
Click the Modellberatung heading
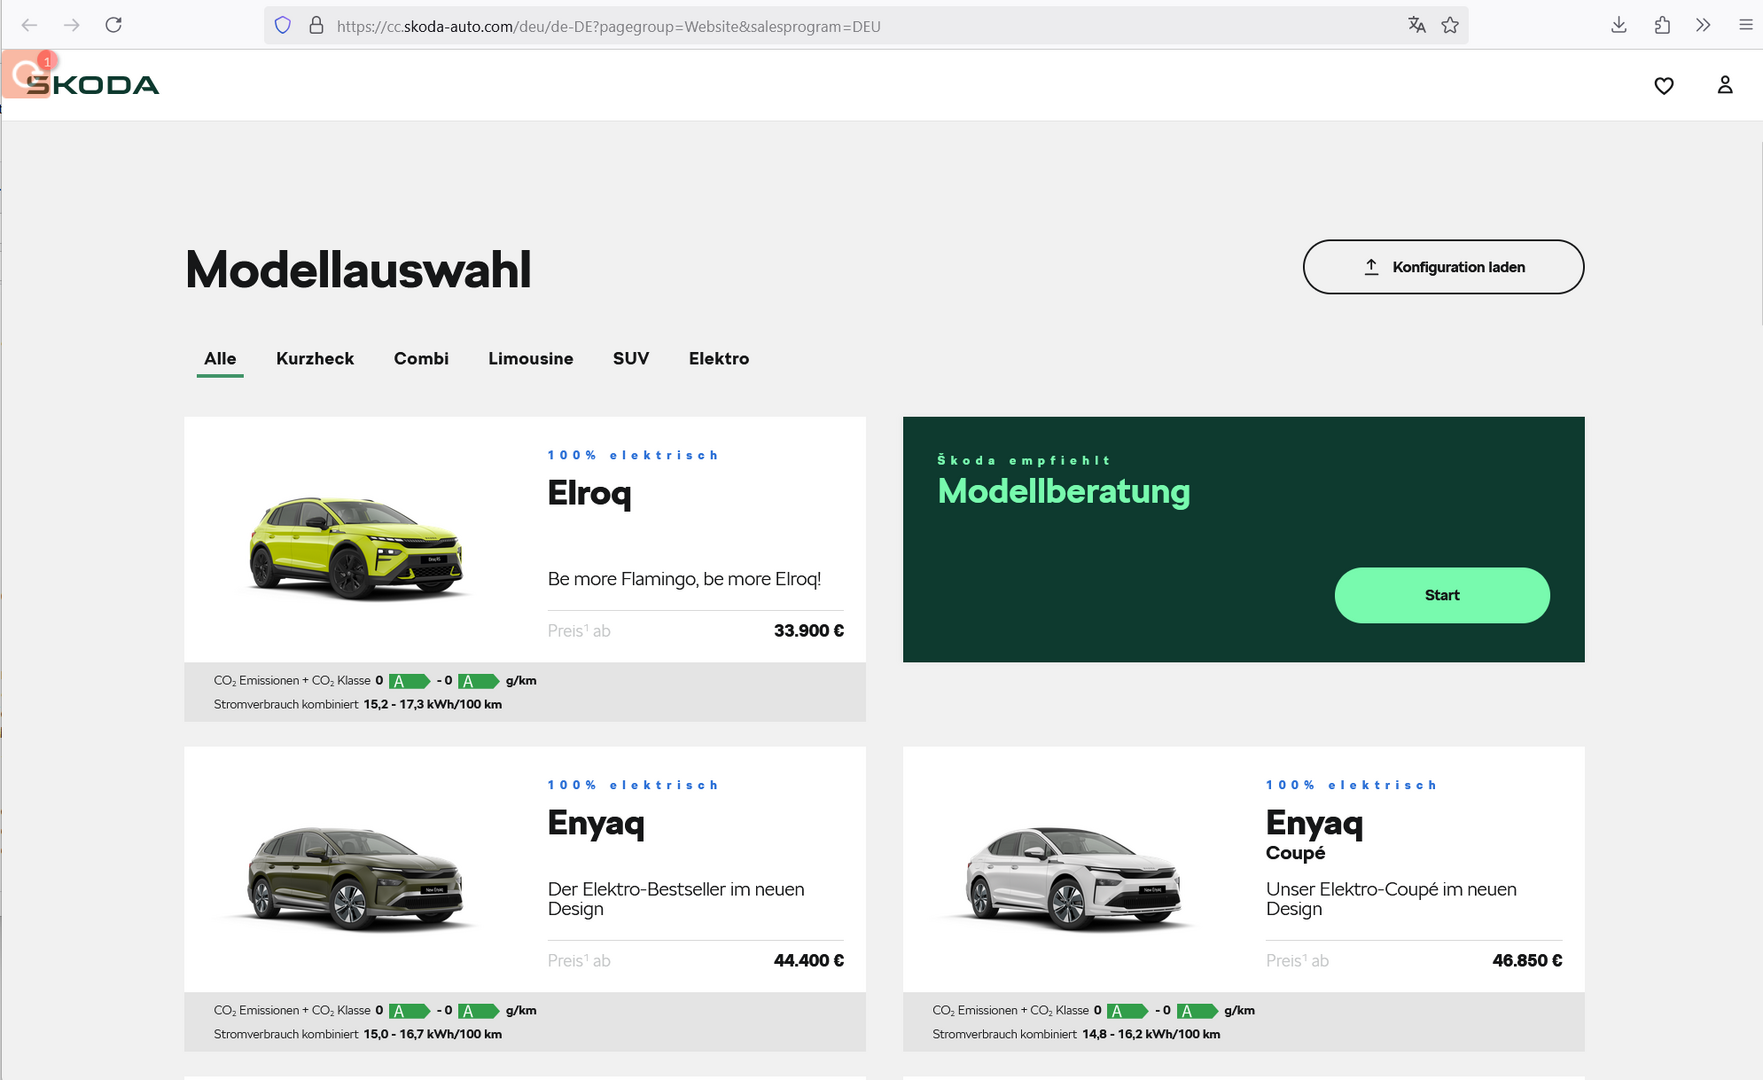[1064, 491]
